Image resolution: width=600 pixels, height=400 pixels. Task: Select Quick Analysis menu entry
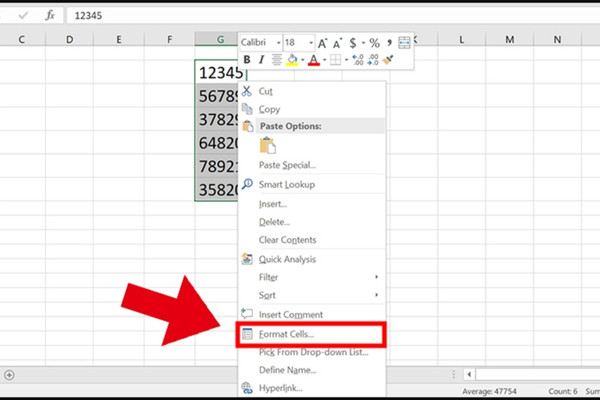pyautogui.click(x=312, y=259)
